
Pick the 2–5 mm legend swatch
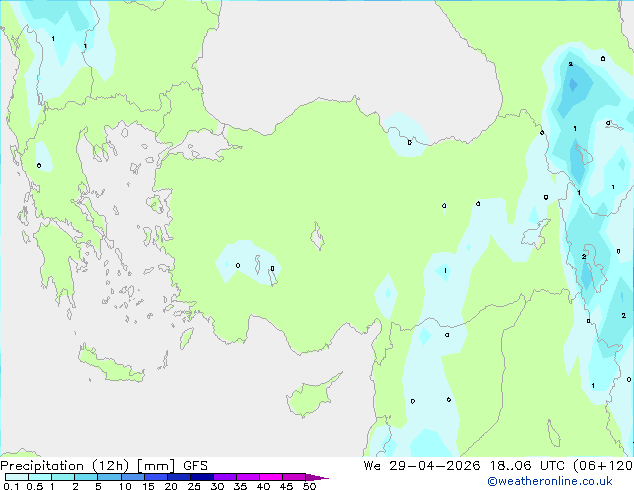(x=86, y=477)
